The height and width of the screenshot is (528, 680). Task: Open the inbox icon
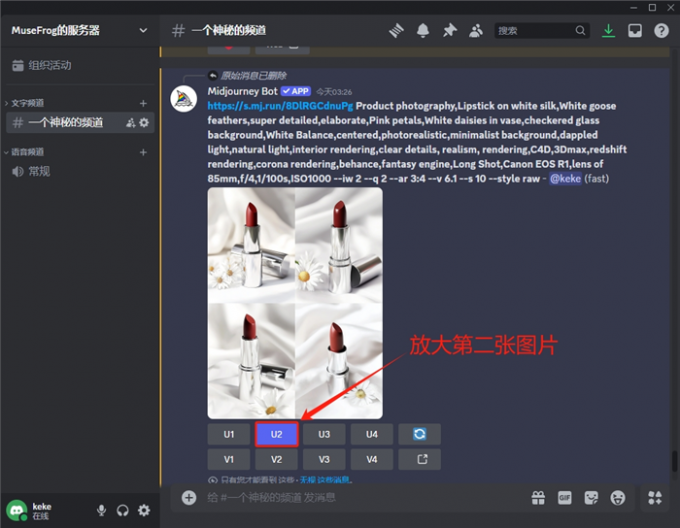[635, 30]
